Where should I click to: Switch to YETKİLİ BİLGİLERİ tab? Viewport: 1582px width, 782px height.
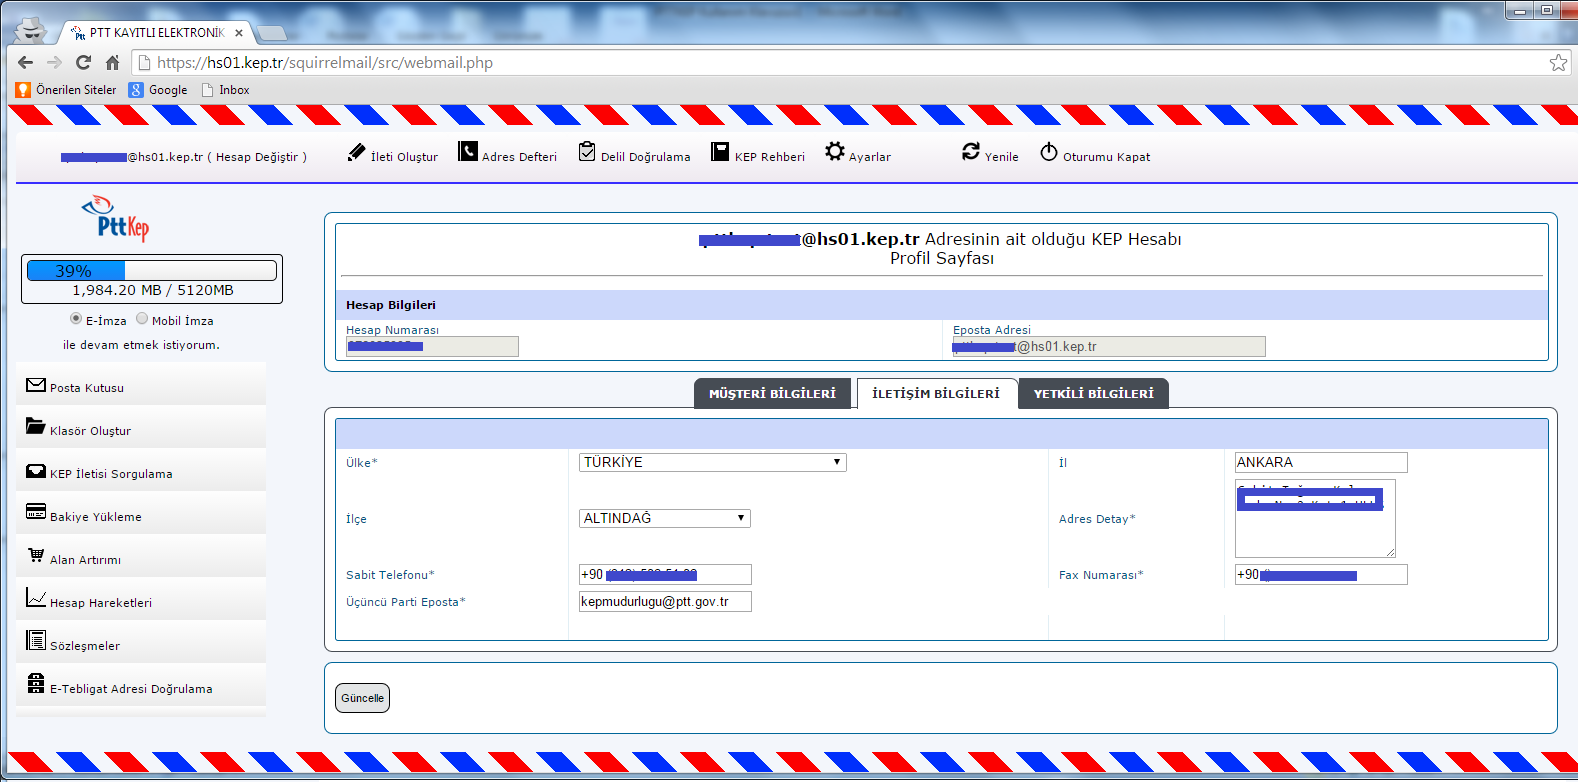click(x=1093, y=394)
